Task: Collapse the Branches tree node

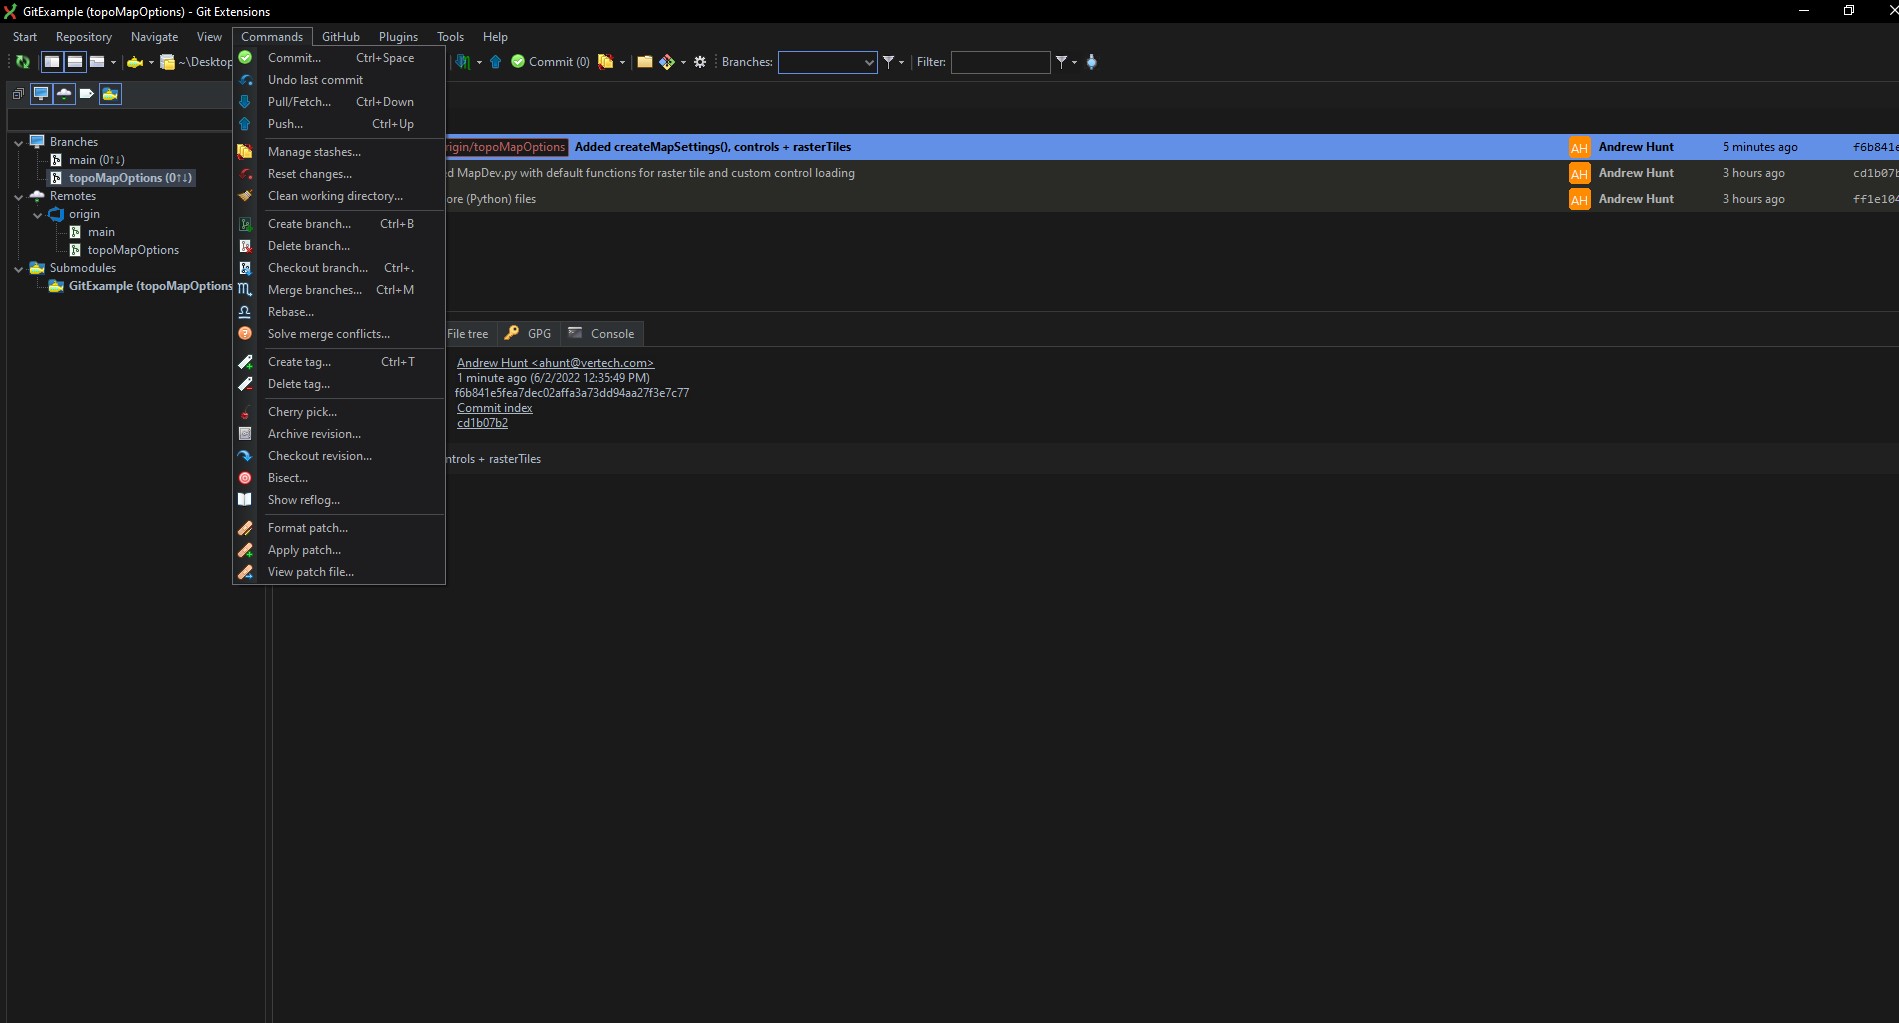Action: [x=18, y=143]
